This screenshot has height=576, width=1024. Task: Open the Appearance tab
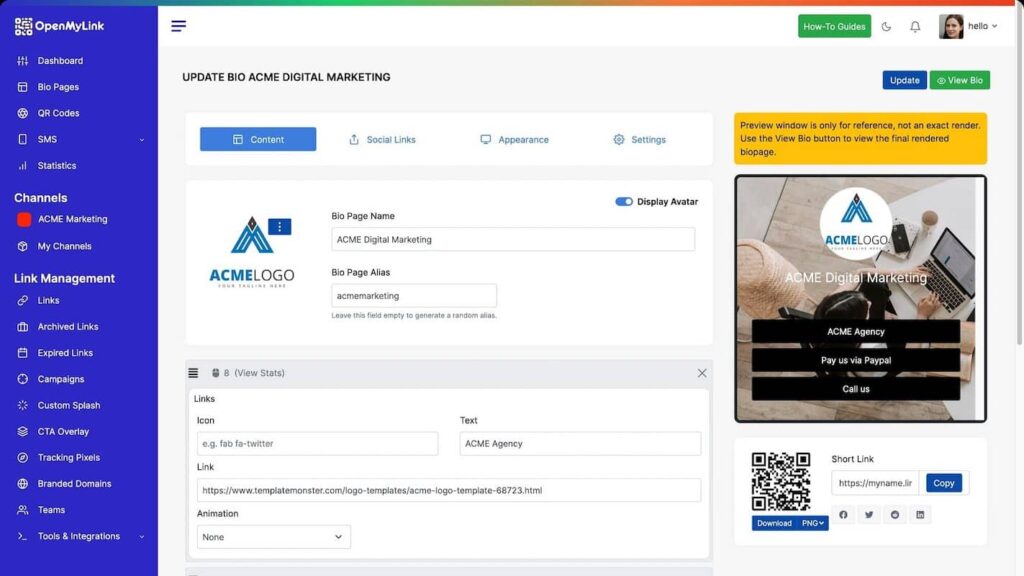click(514, 139)
